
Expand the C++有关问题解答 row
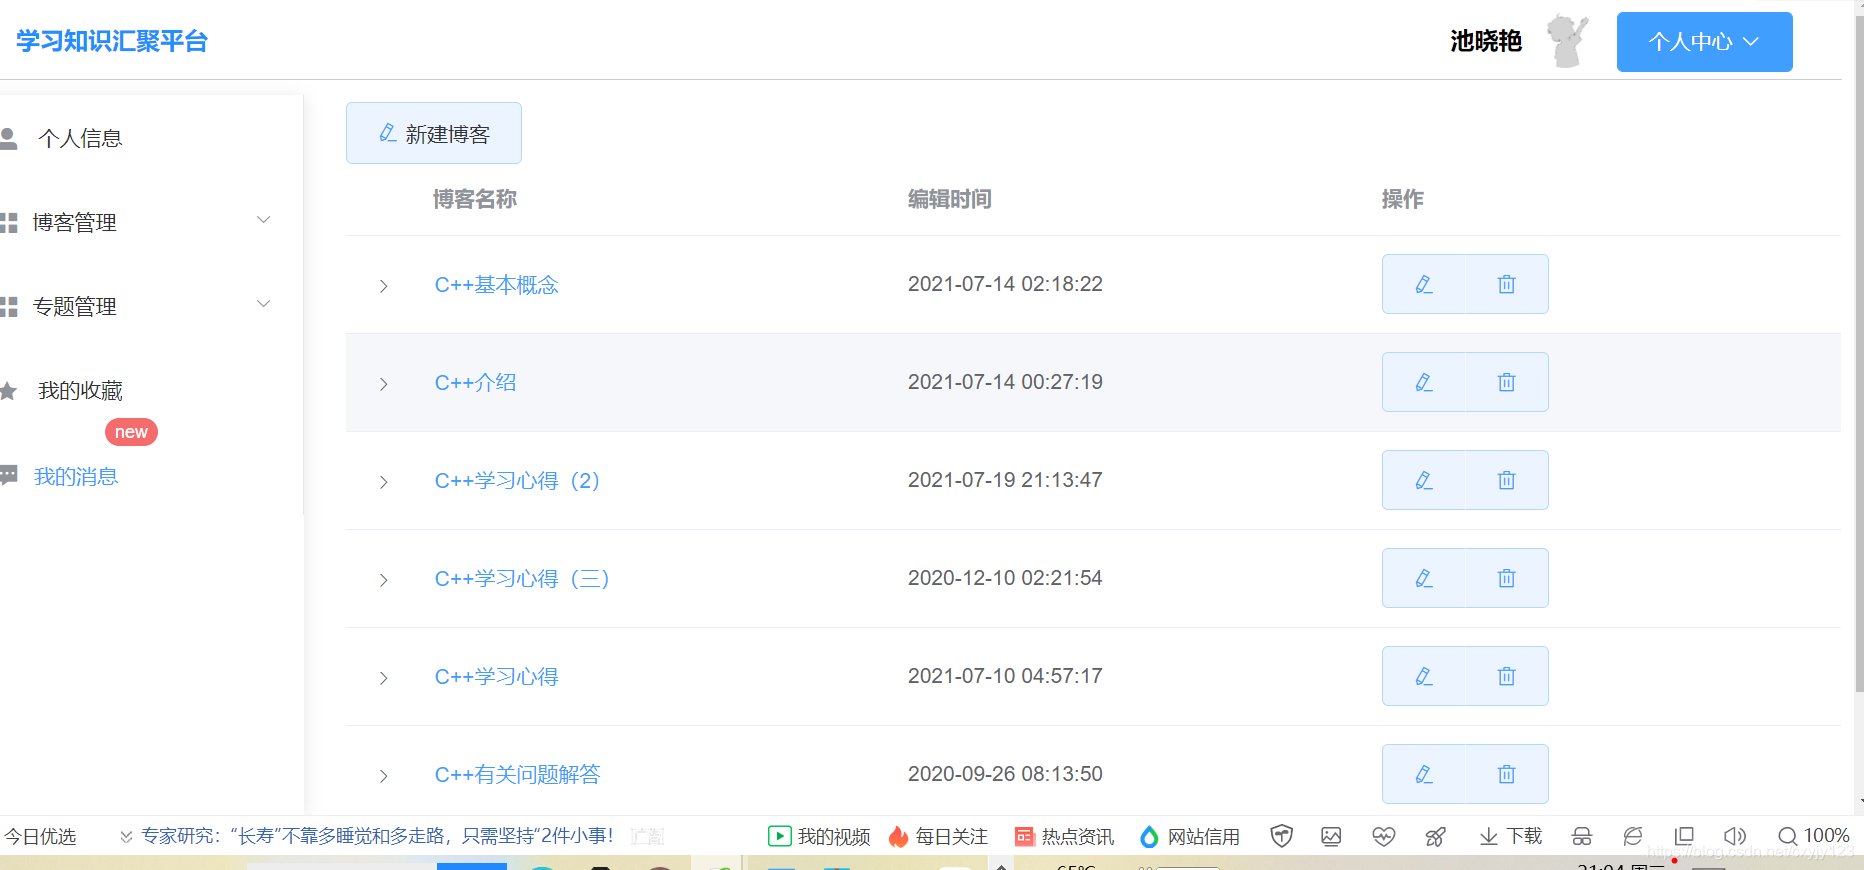[x=384, y=776]
